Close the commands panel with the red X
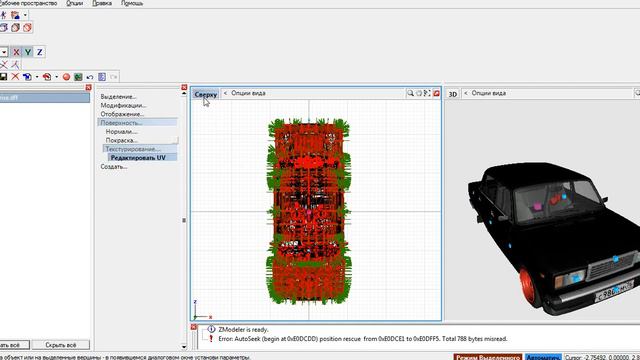The width and height of the screenshot is (640, 360). (184, 87)
